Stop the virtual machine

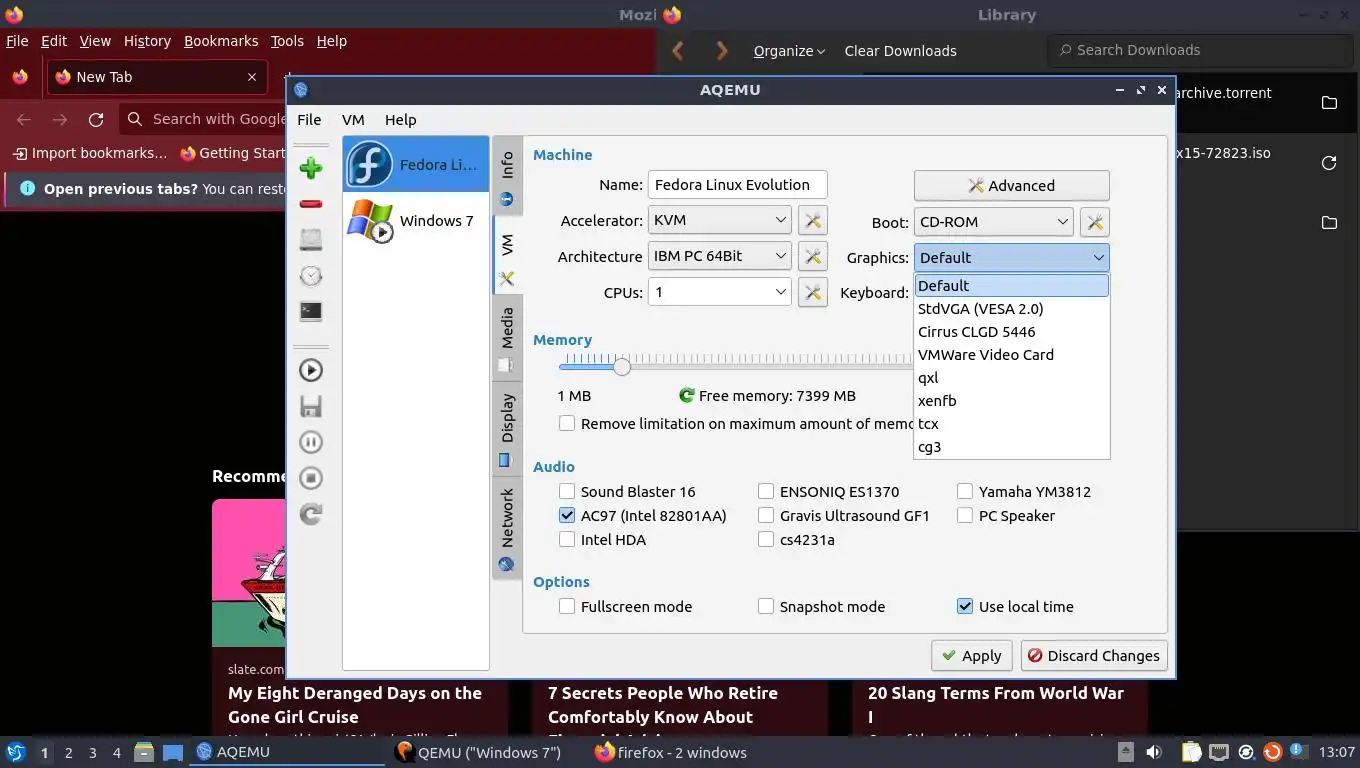(x=311, y=478)
